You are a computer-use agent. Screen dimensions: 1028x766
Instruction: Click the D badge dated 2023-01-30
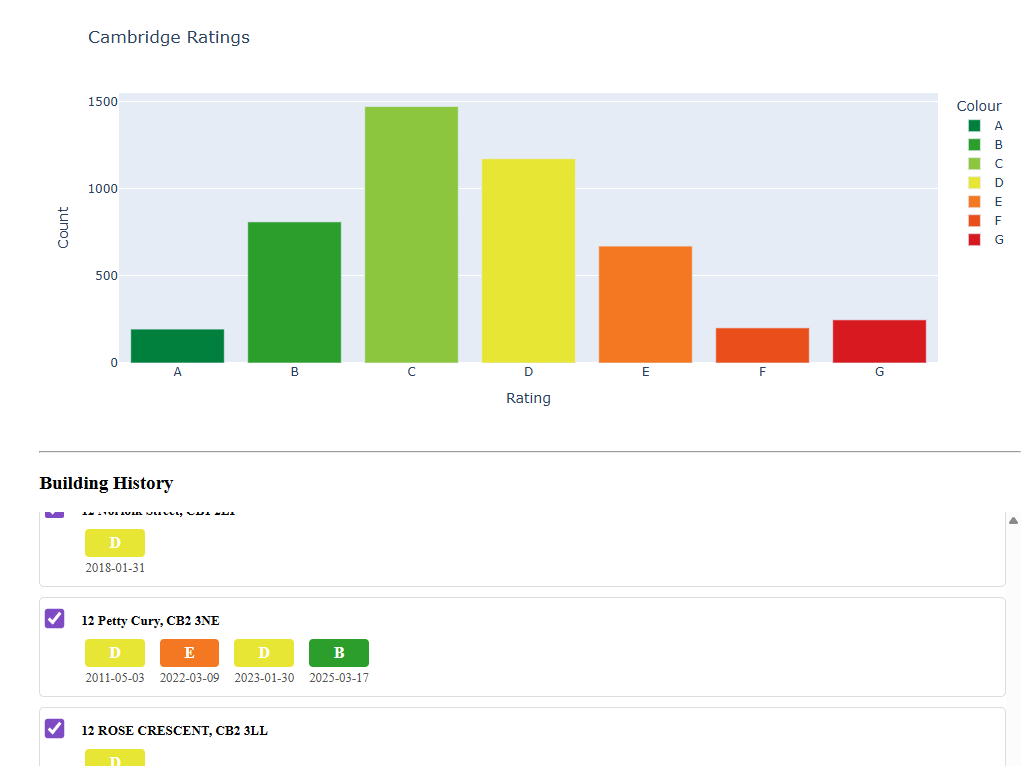263,652
